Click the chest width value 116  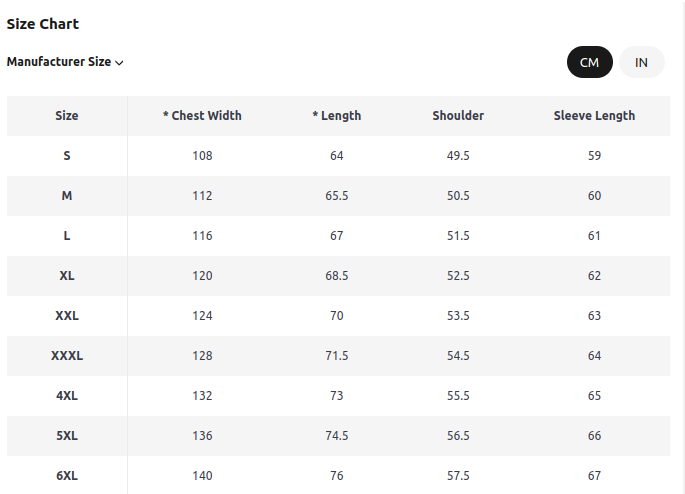coord(202,236)
